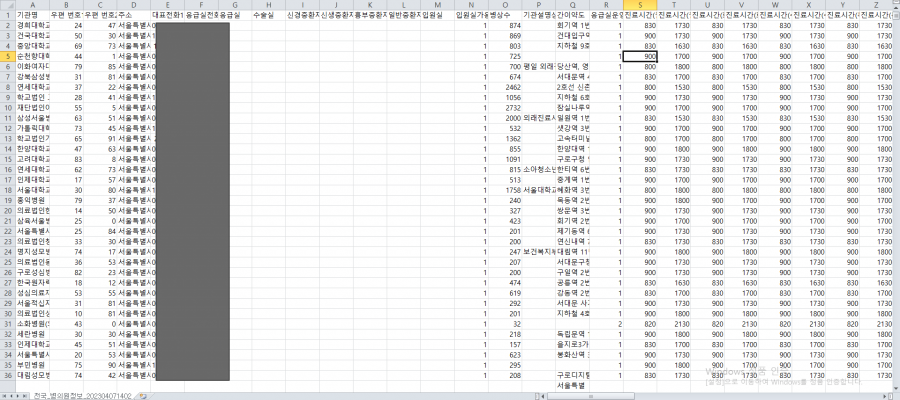The height and width of the screenshot is (400, 900).
Task: Select header cell 병상수
Action: point(505,15)
